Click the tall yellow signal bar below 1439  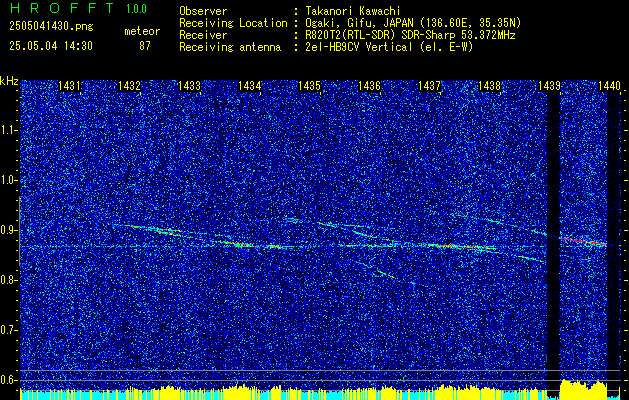tap(583, 389)
